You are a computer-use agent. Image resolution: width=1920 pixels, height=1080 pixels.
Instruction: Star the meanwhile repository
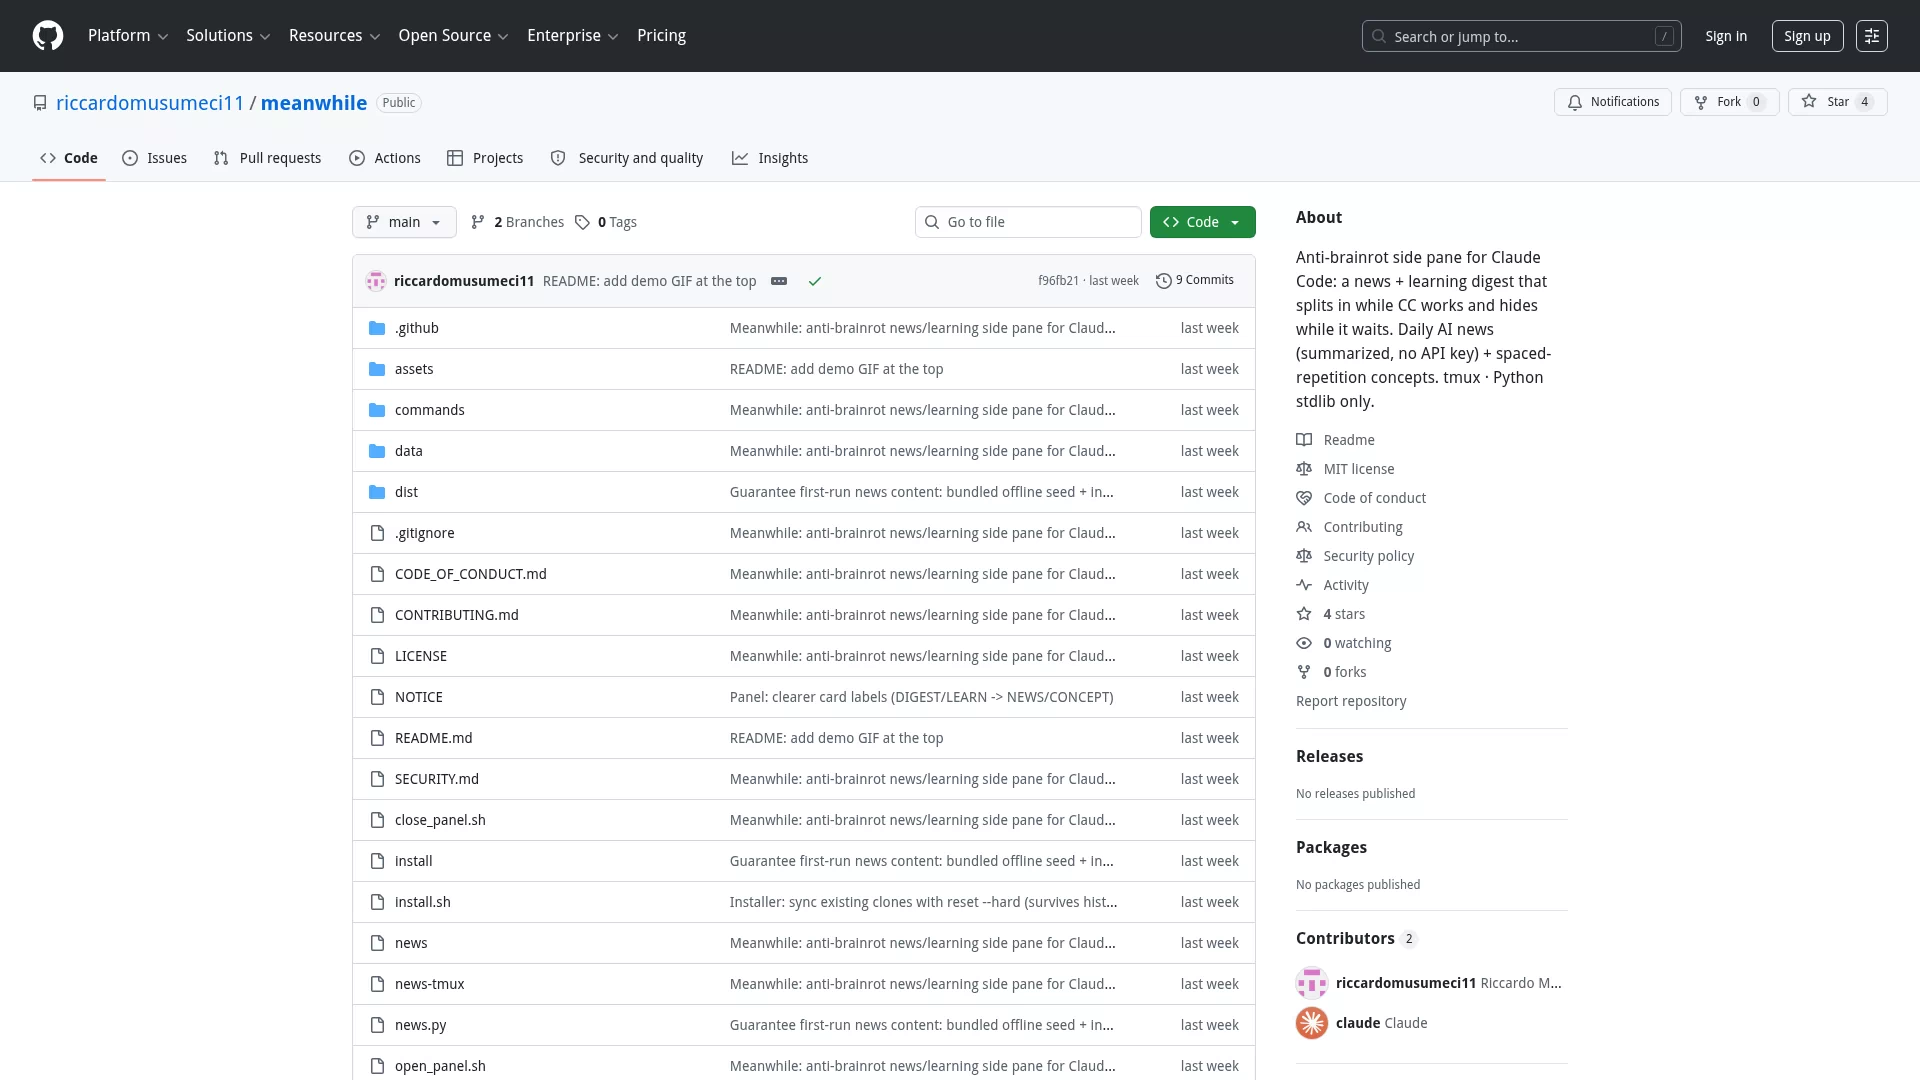tap(1837, 102)
